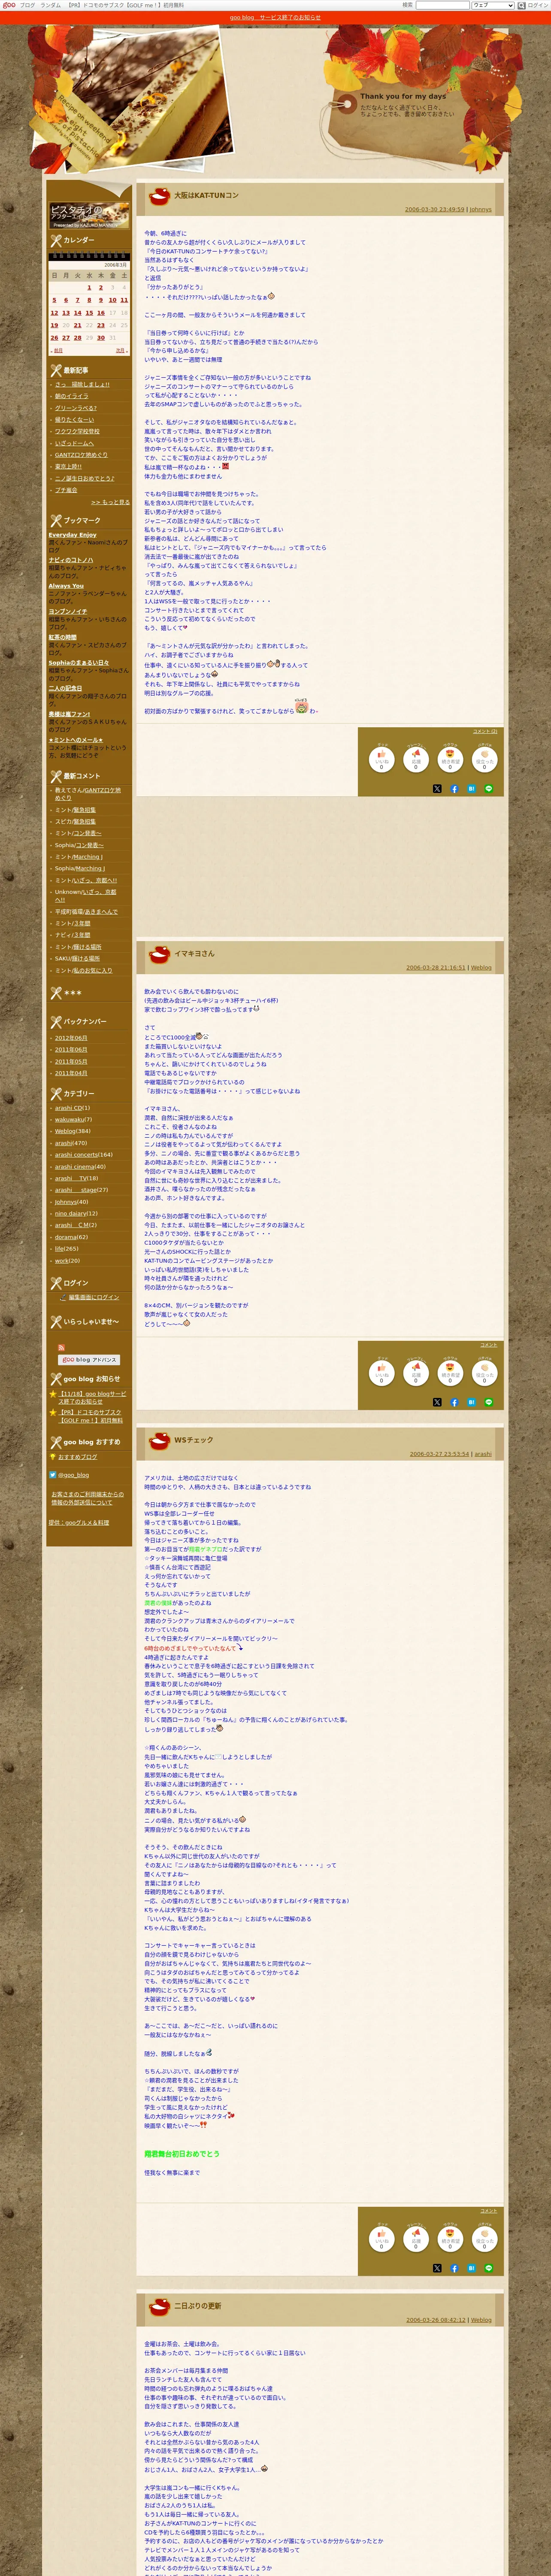This screenshot has width=551, height=2576.
Task: Open bookmark Always You
Action: point(66,586)
